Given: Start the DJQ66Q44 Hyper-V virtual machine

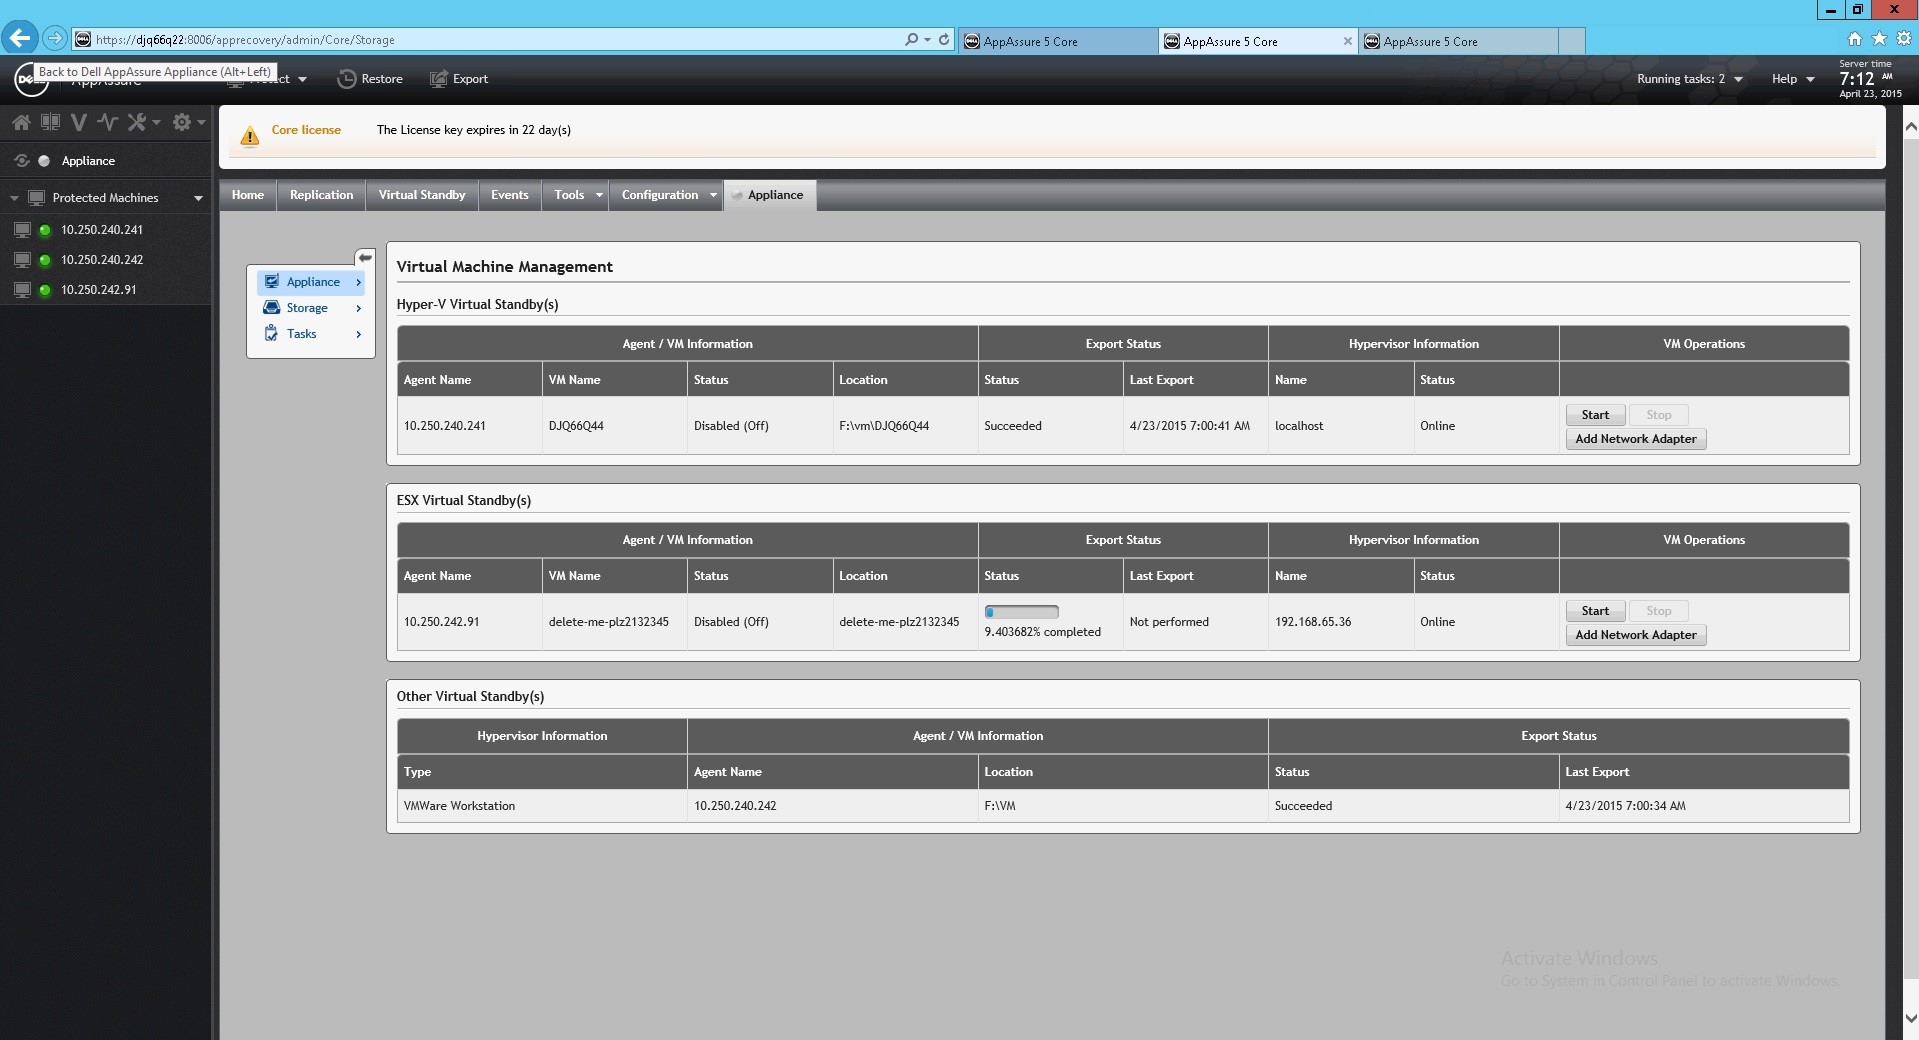Looking at the screenshot, I should [x=1595, y=415].
